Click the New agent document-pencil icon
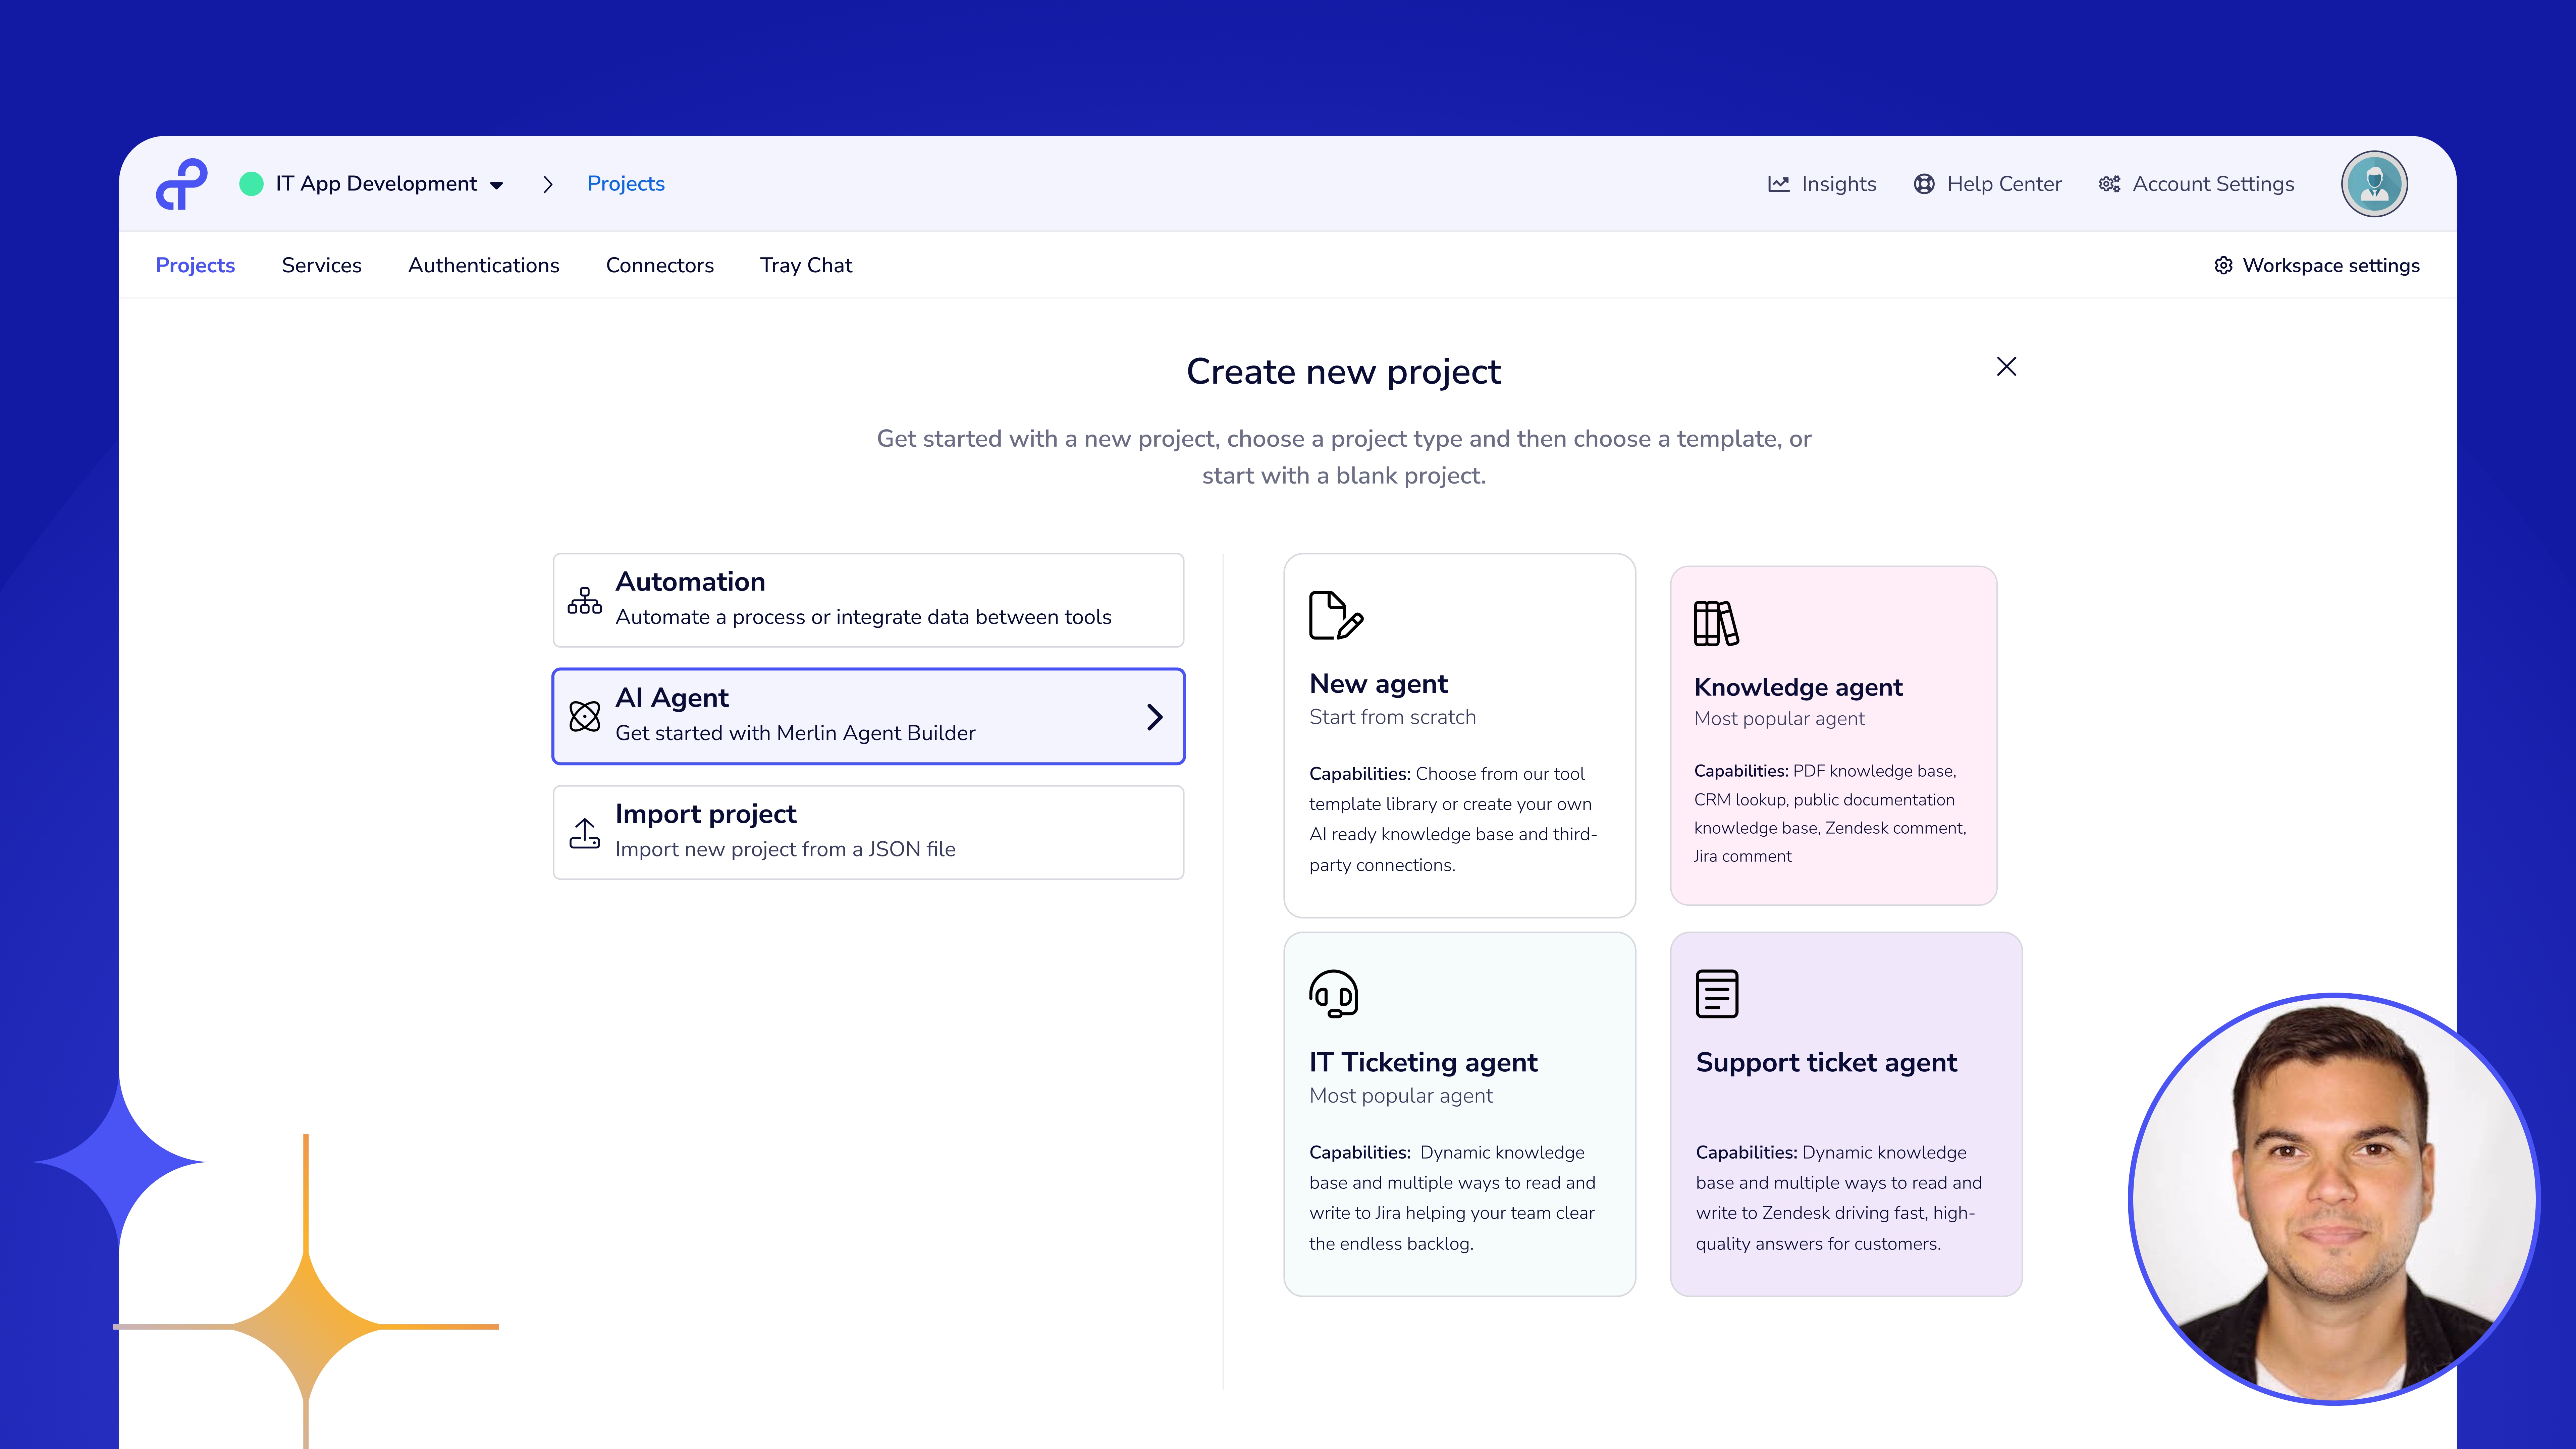 pyautogui.click(x=1336, y=615)
